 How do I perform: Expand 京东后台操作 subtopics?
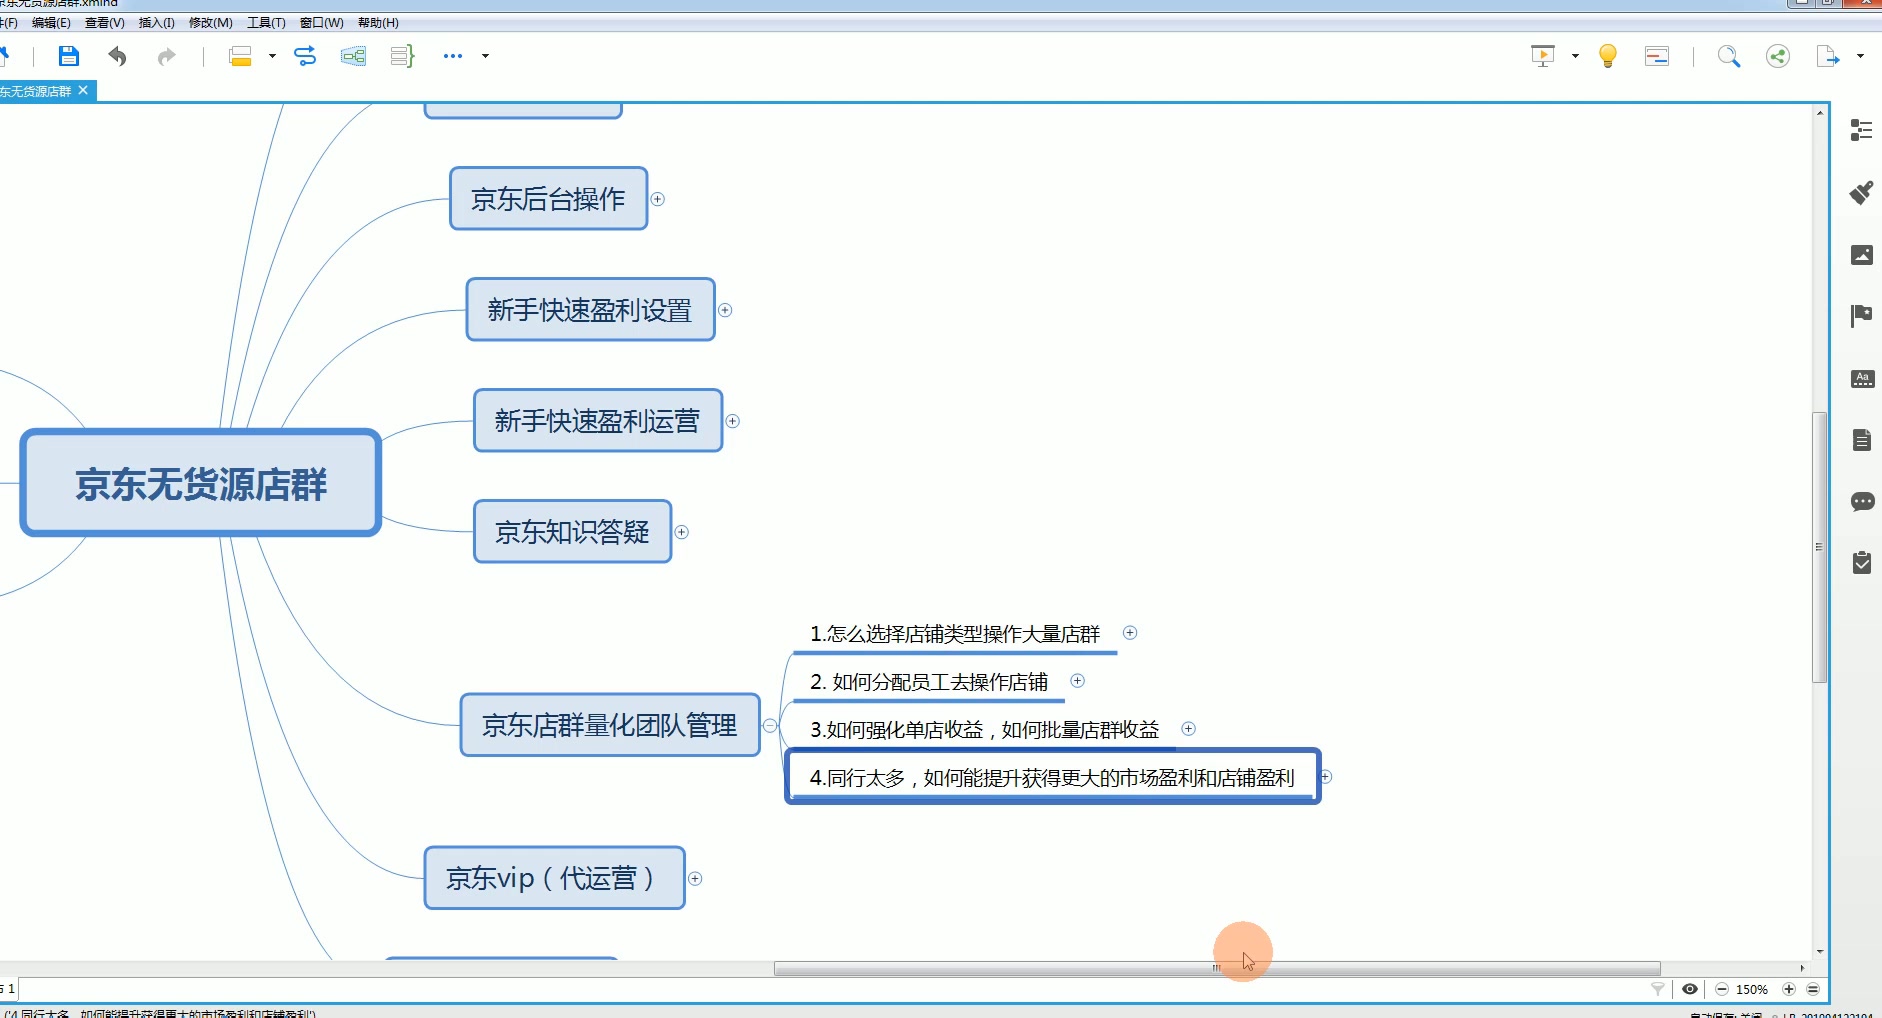click(658, 199)
